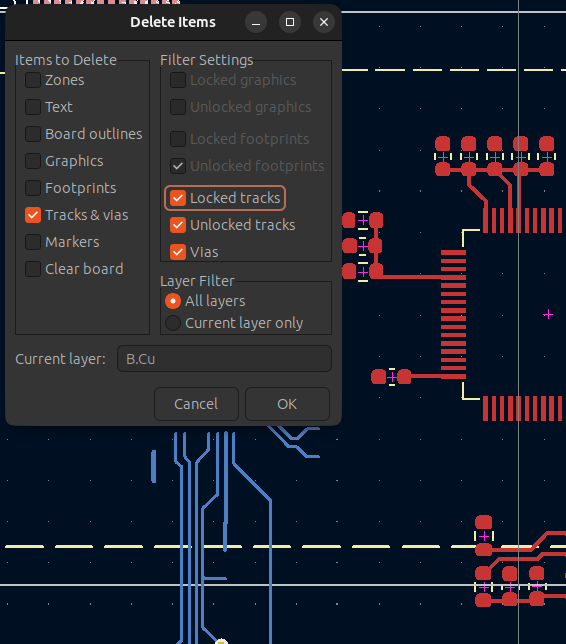The height and width of the screenshot is (644, 566).
Task: Click the Current layer B.Cu field
Action: coord(224,359)
